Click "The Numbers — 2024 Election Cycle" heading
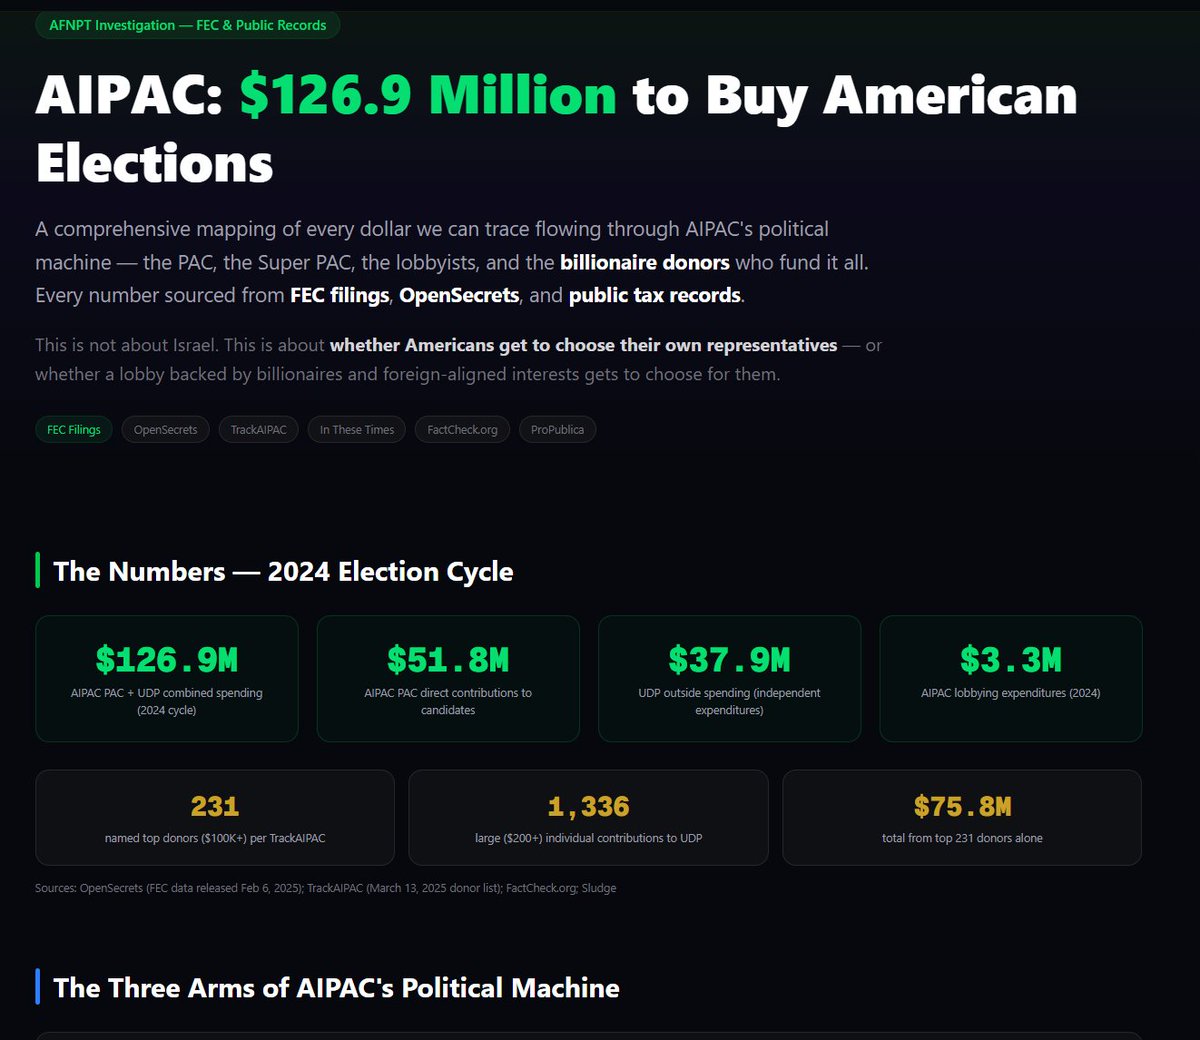The width and height of the screenshot is (1200, 1040). 283,572
